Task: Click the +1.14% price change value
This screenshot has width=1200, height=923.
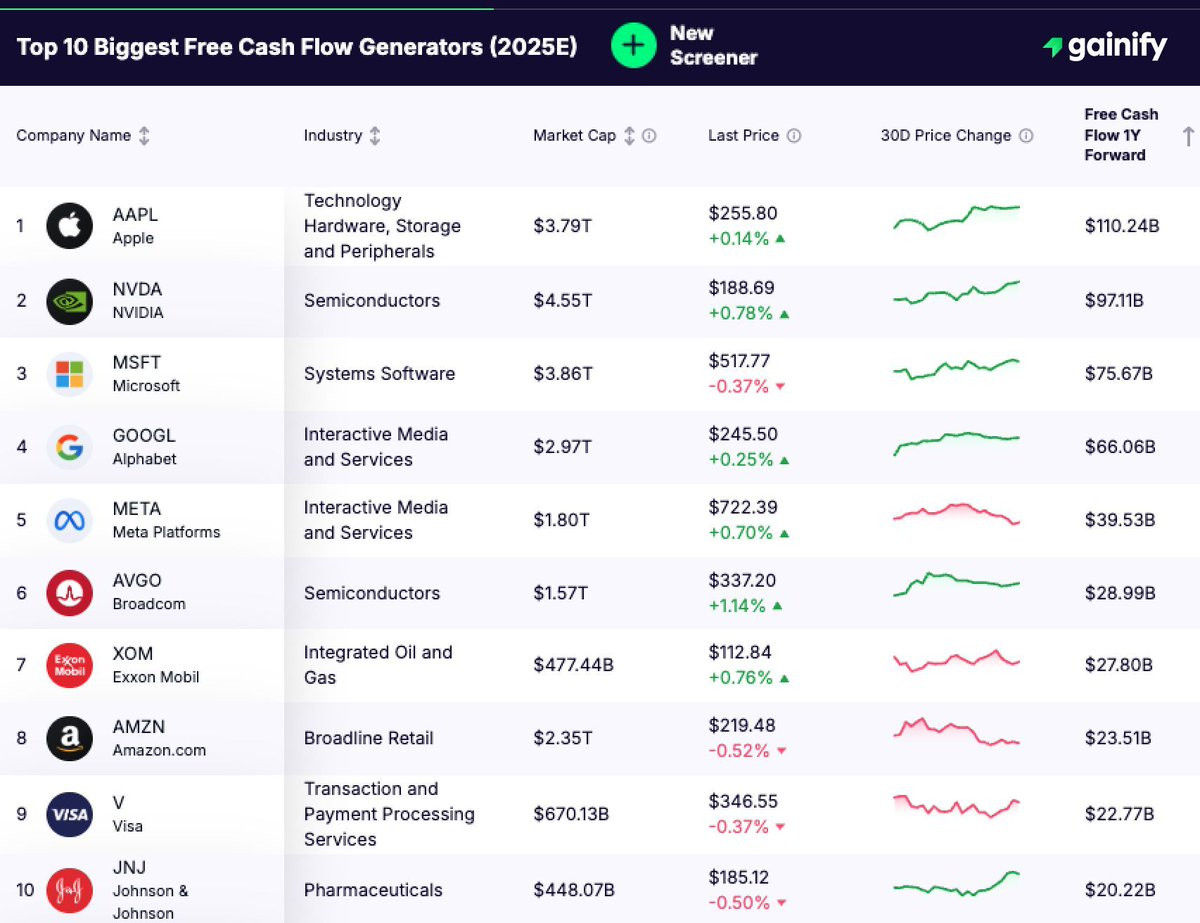Action: click(x=737, y=606)
